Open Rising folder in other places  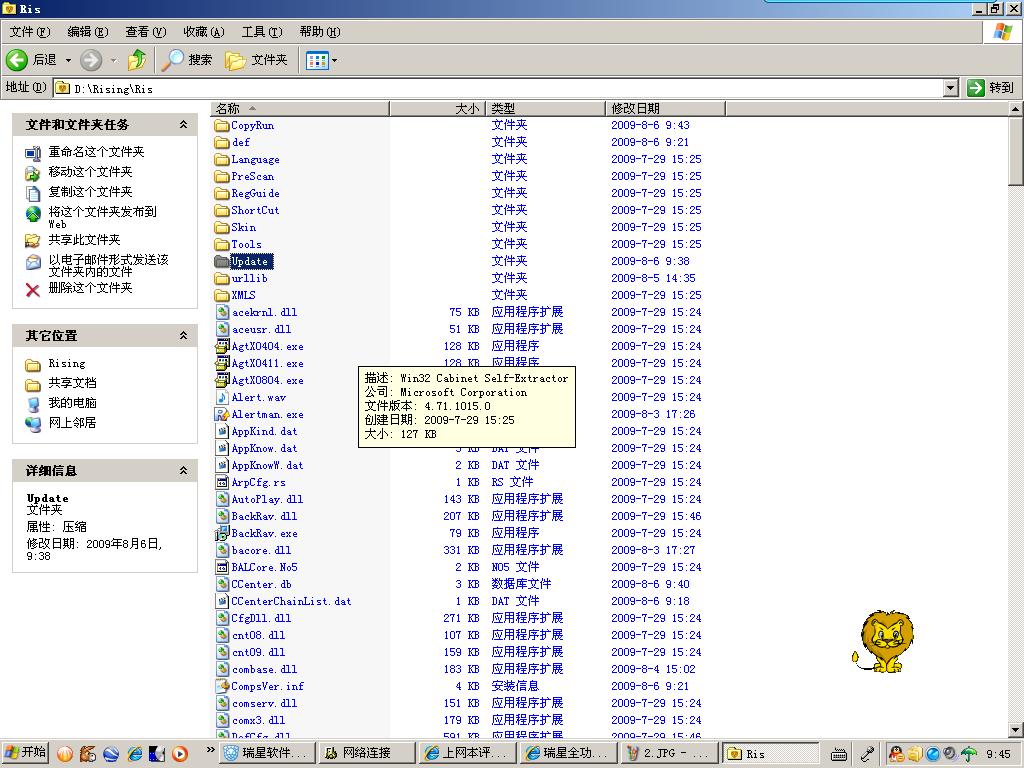coord(67,363)
